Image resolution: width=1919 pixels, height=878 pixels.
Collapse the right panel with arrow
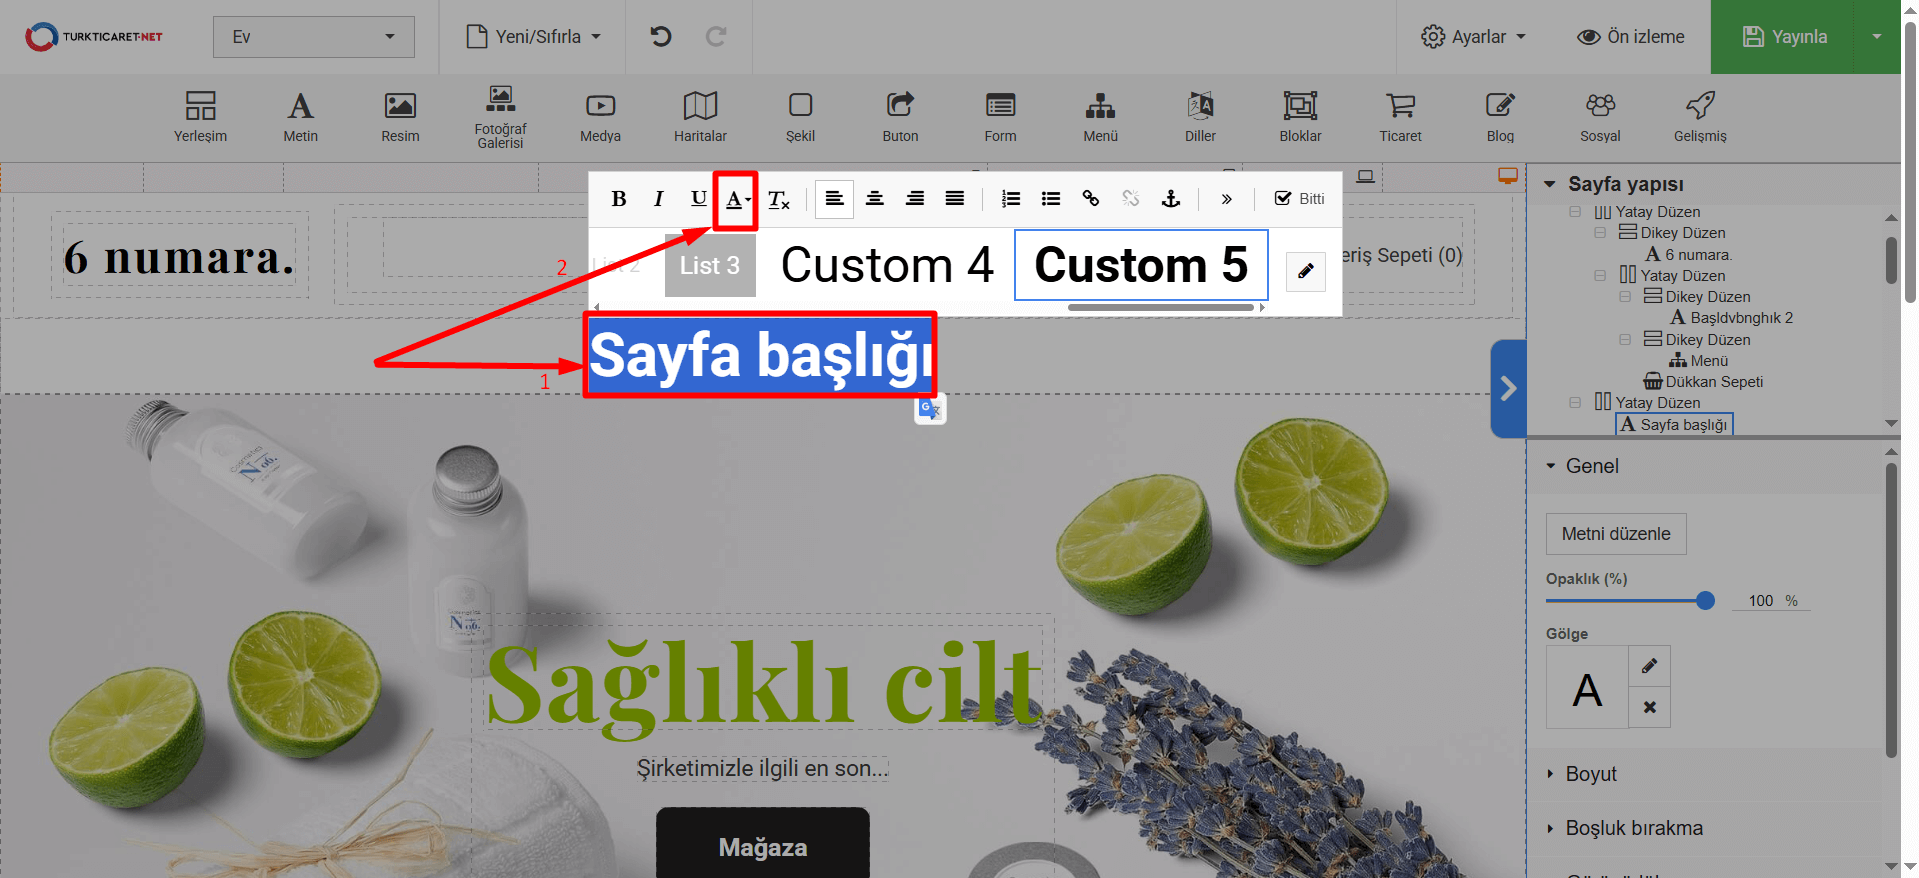pyautogui.click(x=1508, y=389)
